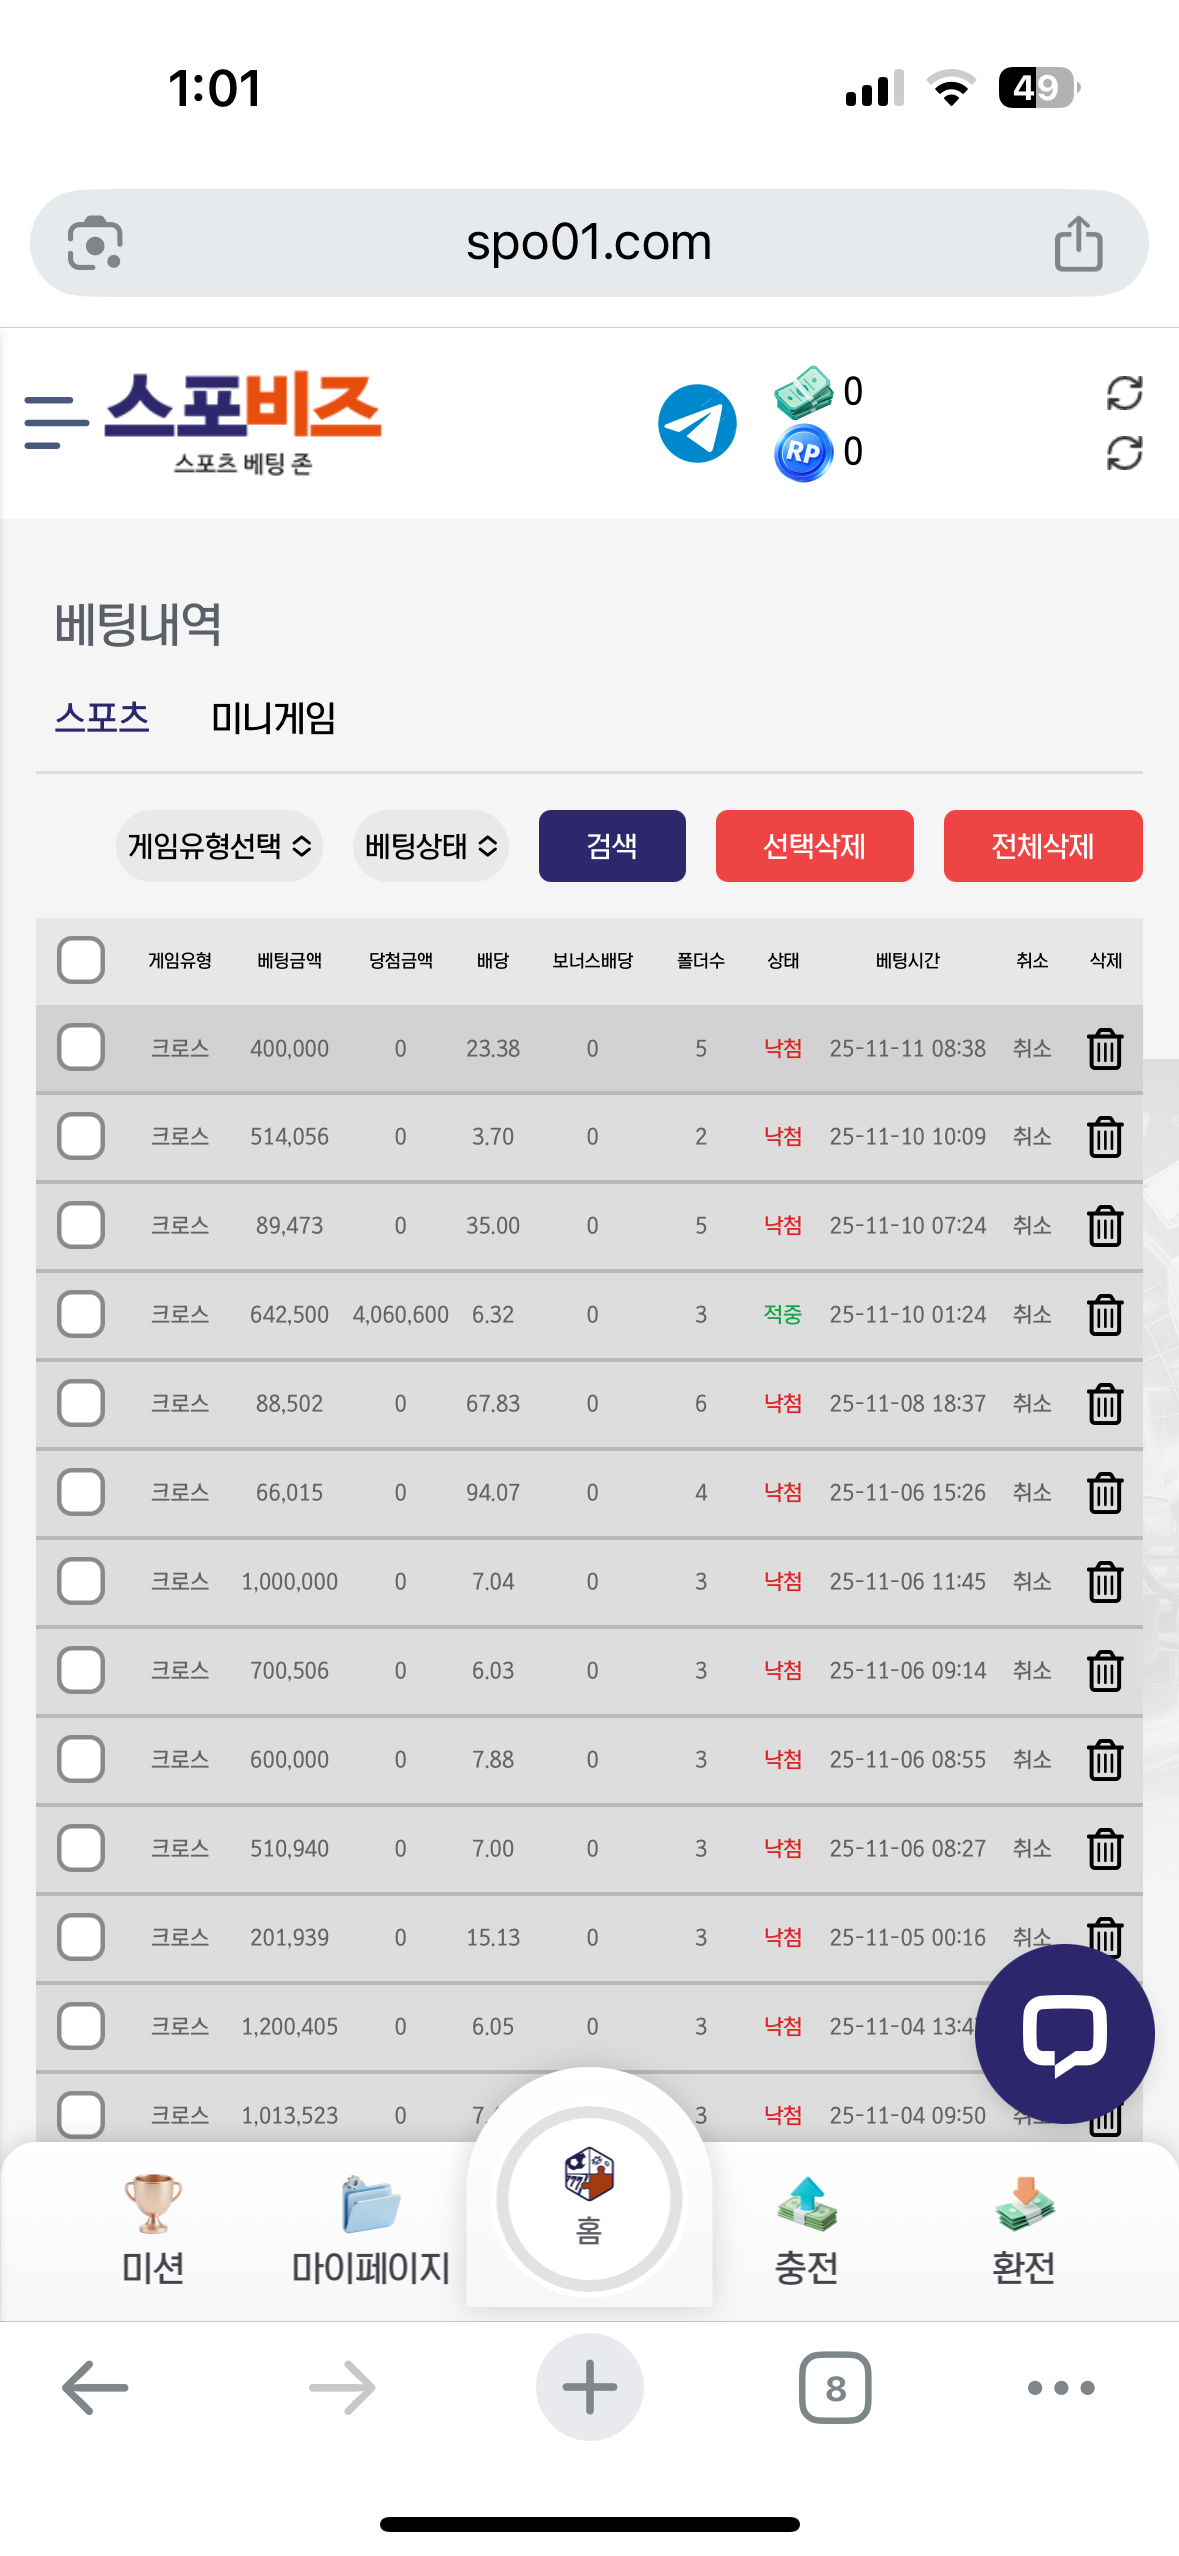Refresh the RP points balance

1124,453
